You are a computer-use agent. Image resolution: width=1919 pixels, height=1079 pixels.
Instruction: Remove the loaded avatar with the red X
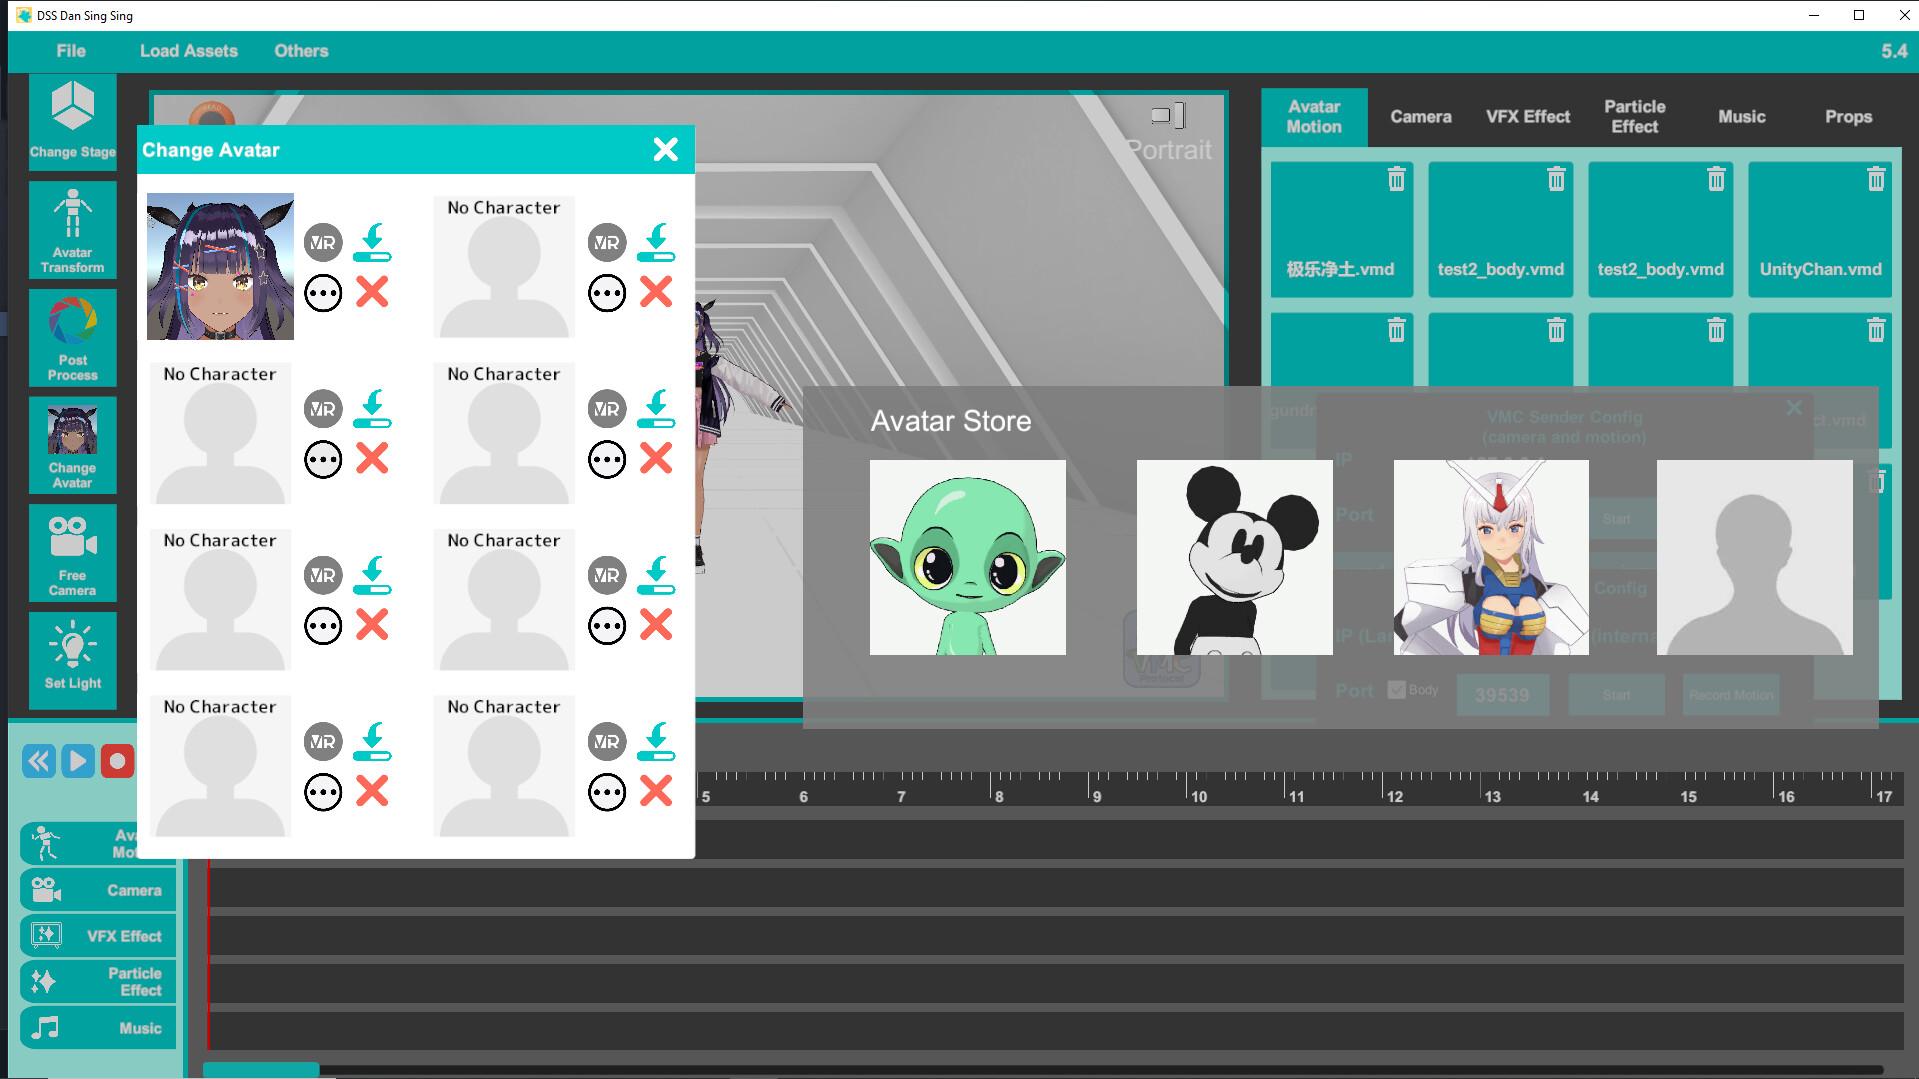coord(372,292)
